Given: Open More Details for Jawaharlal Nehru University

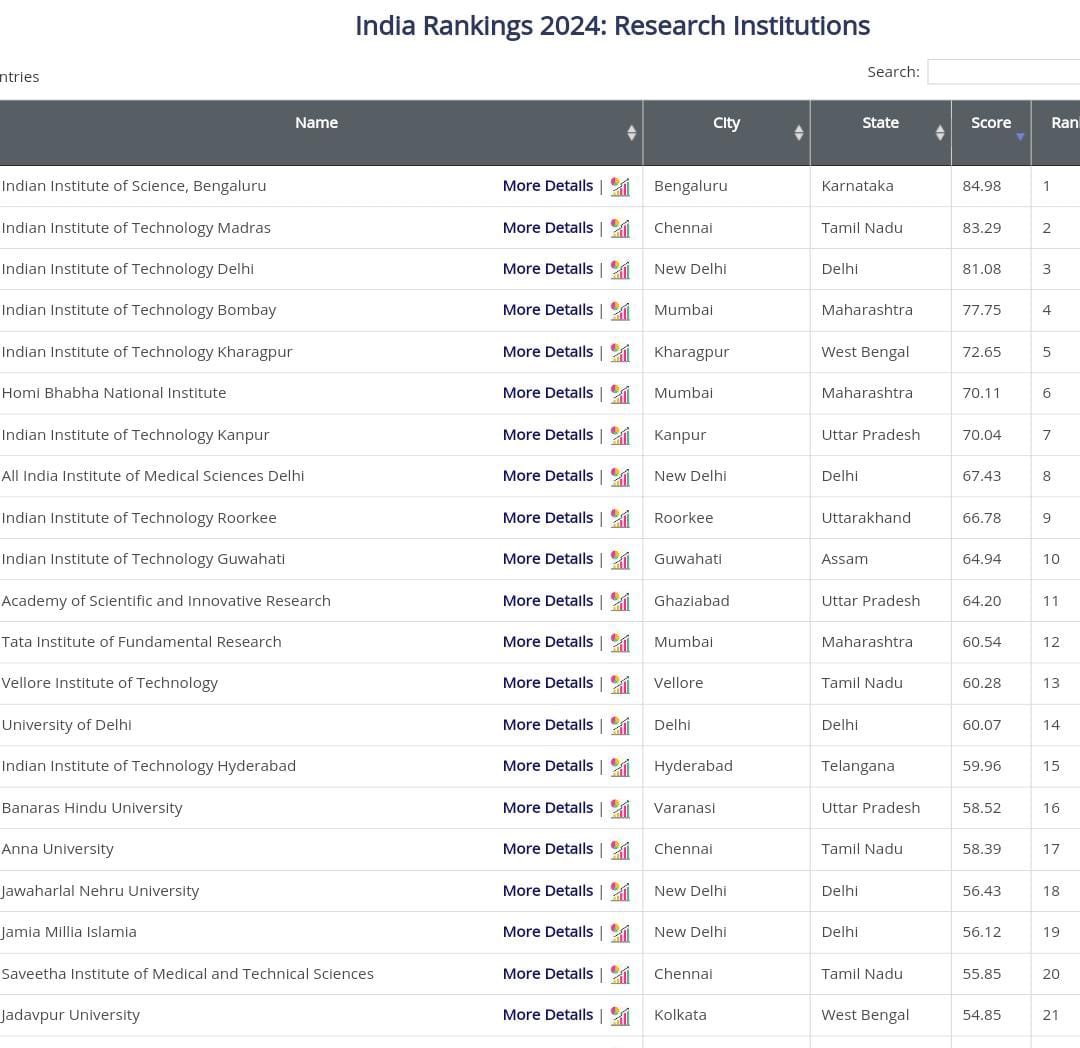Looking at the screenshot, I should (x=548, y=891).
